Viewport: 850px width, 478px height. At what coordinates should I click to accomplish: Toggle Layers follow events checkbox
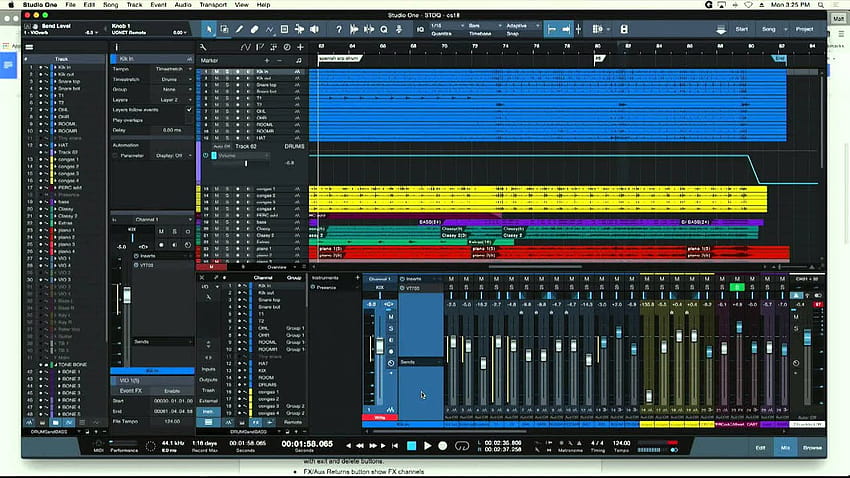[189, 110]
